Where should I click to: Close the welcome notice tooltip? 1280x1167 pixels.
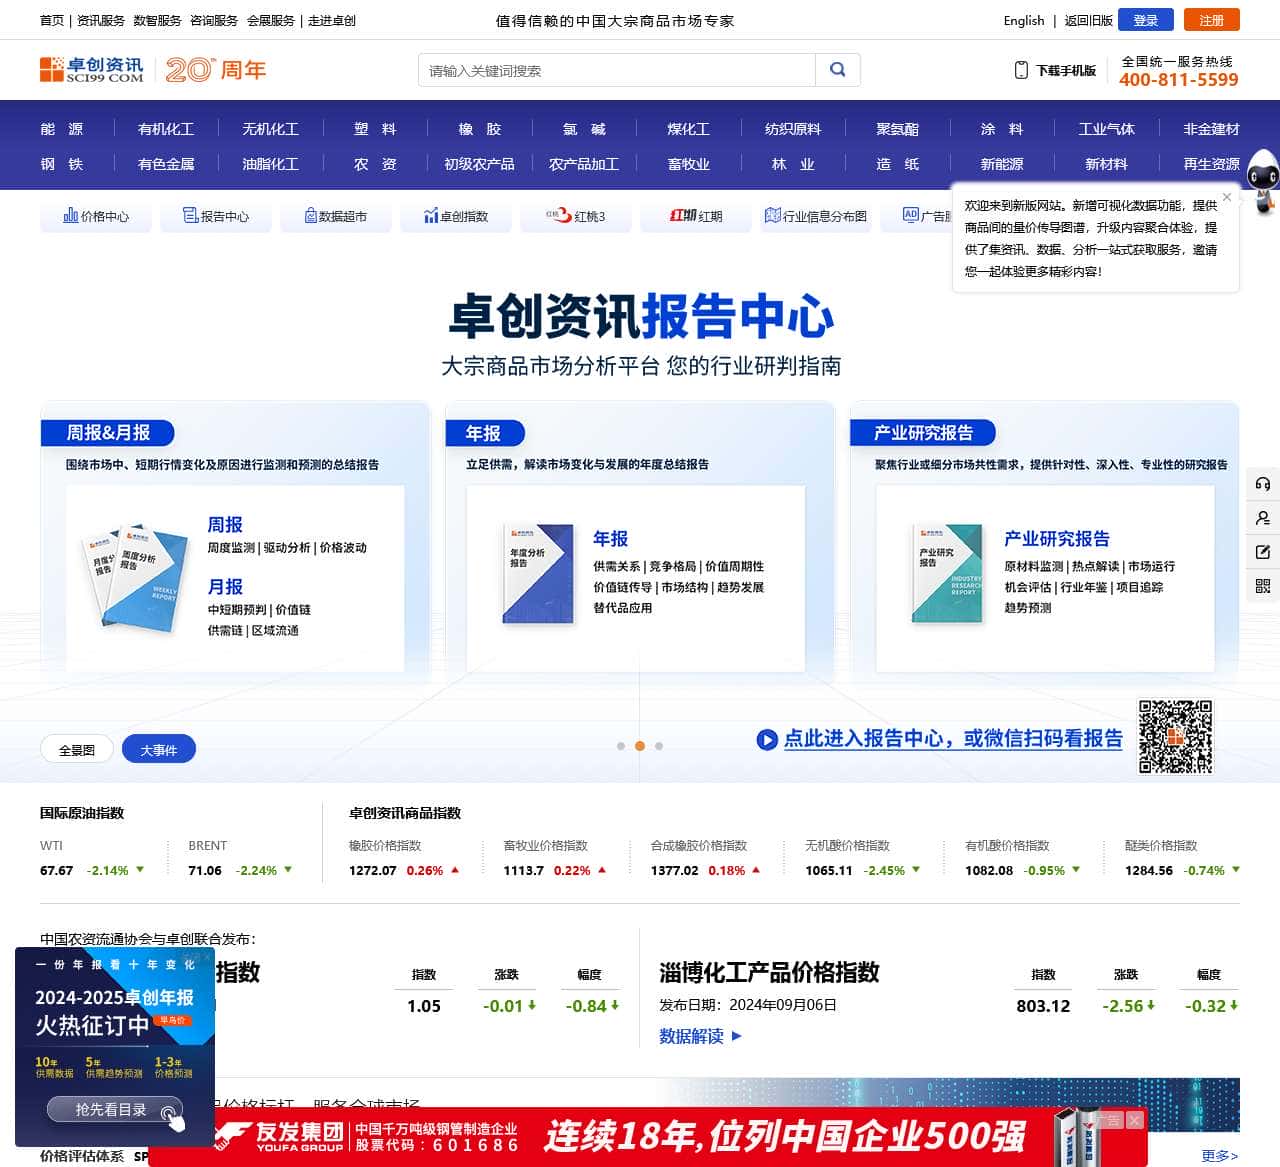(1227, 197)
